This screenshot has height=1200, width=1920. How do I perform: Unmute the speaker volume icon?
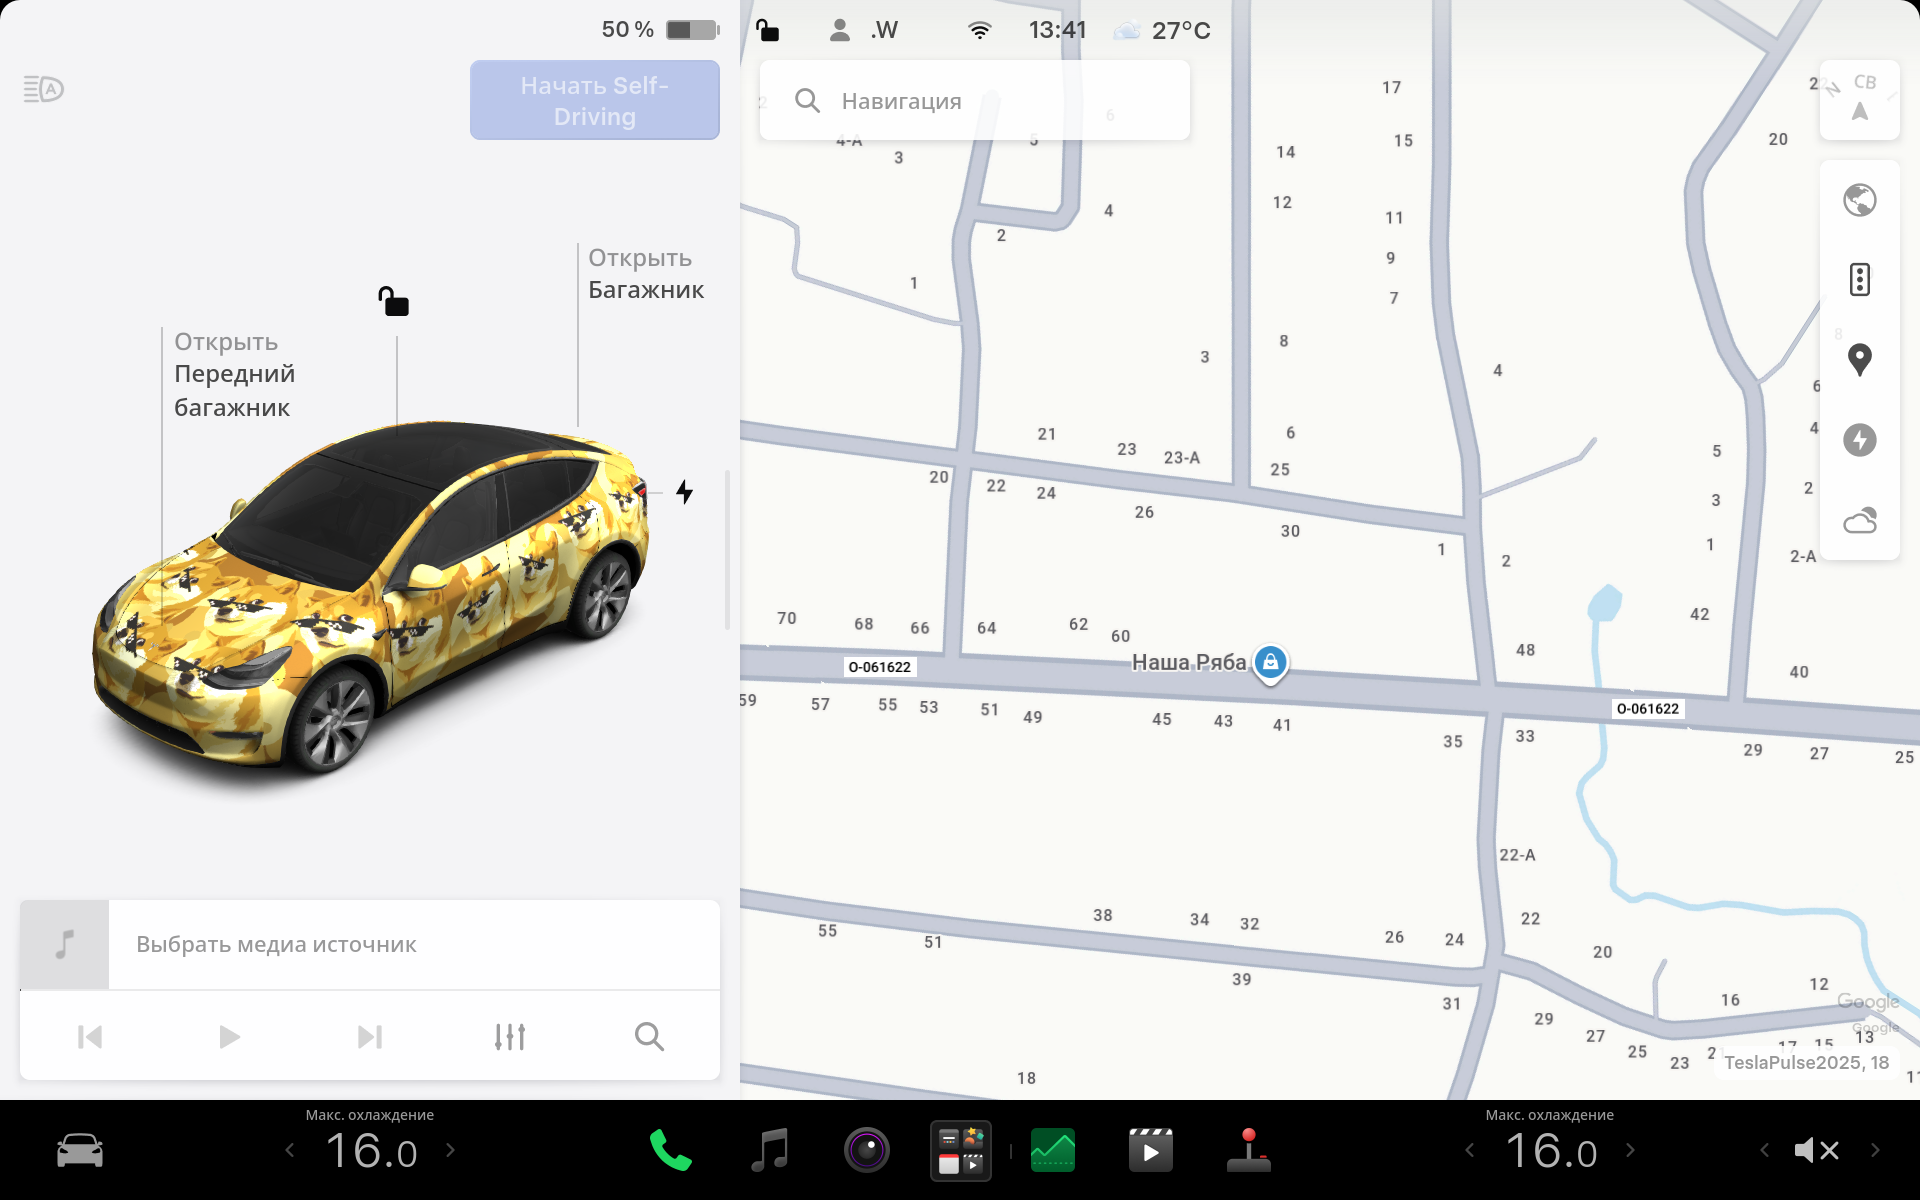pos(1817,1150)
